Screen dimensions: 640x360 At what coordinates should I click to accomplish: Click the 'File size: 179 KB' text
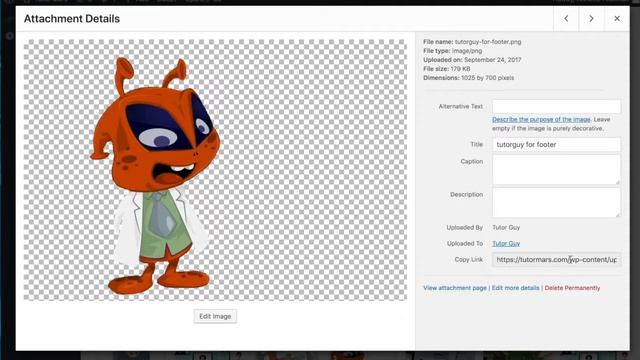coord(447,69)
